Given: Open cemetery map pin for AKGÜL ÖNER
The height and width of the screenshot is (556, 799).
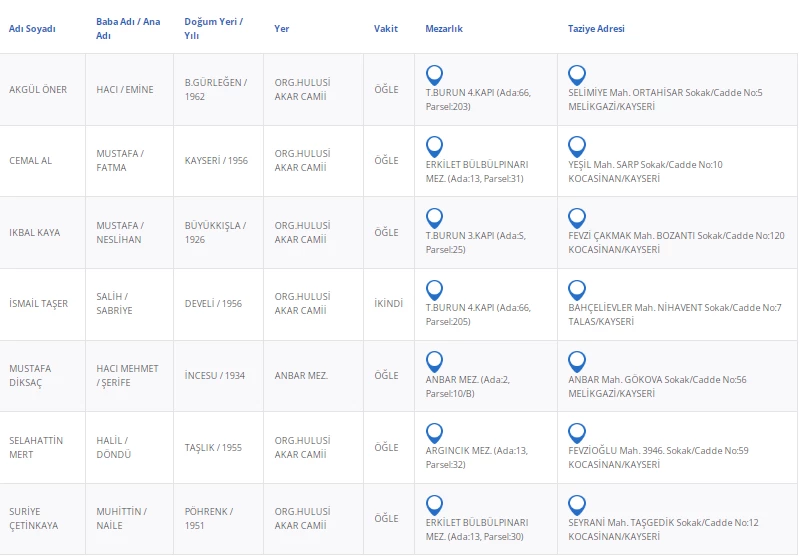Looking at the screenshot, I should point(434,74).
